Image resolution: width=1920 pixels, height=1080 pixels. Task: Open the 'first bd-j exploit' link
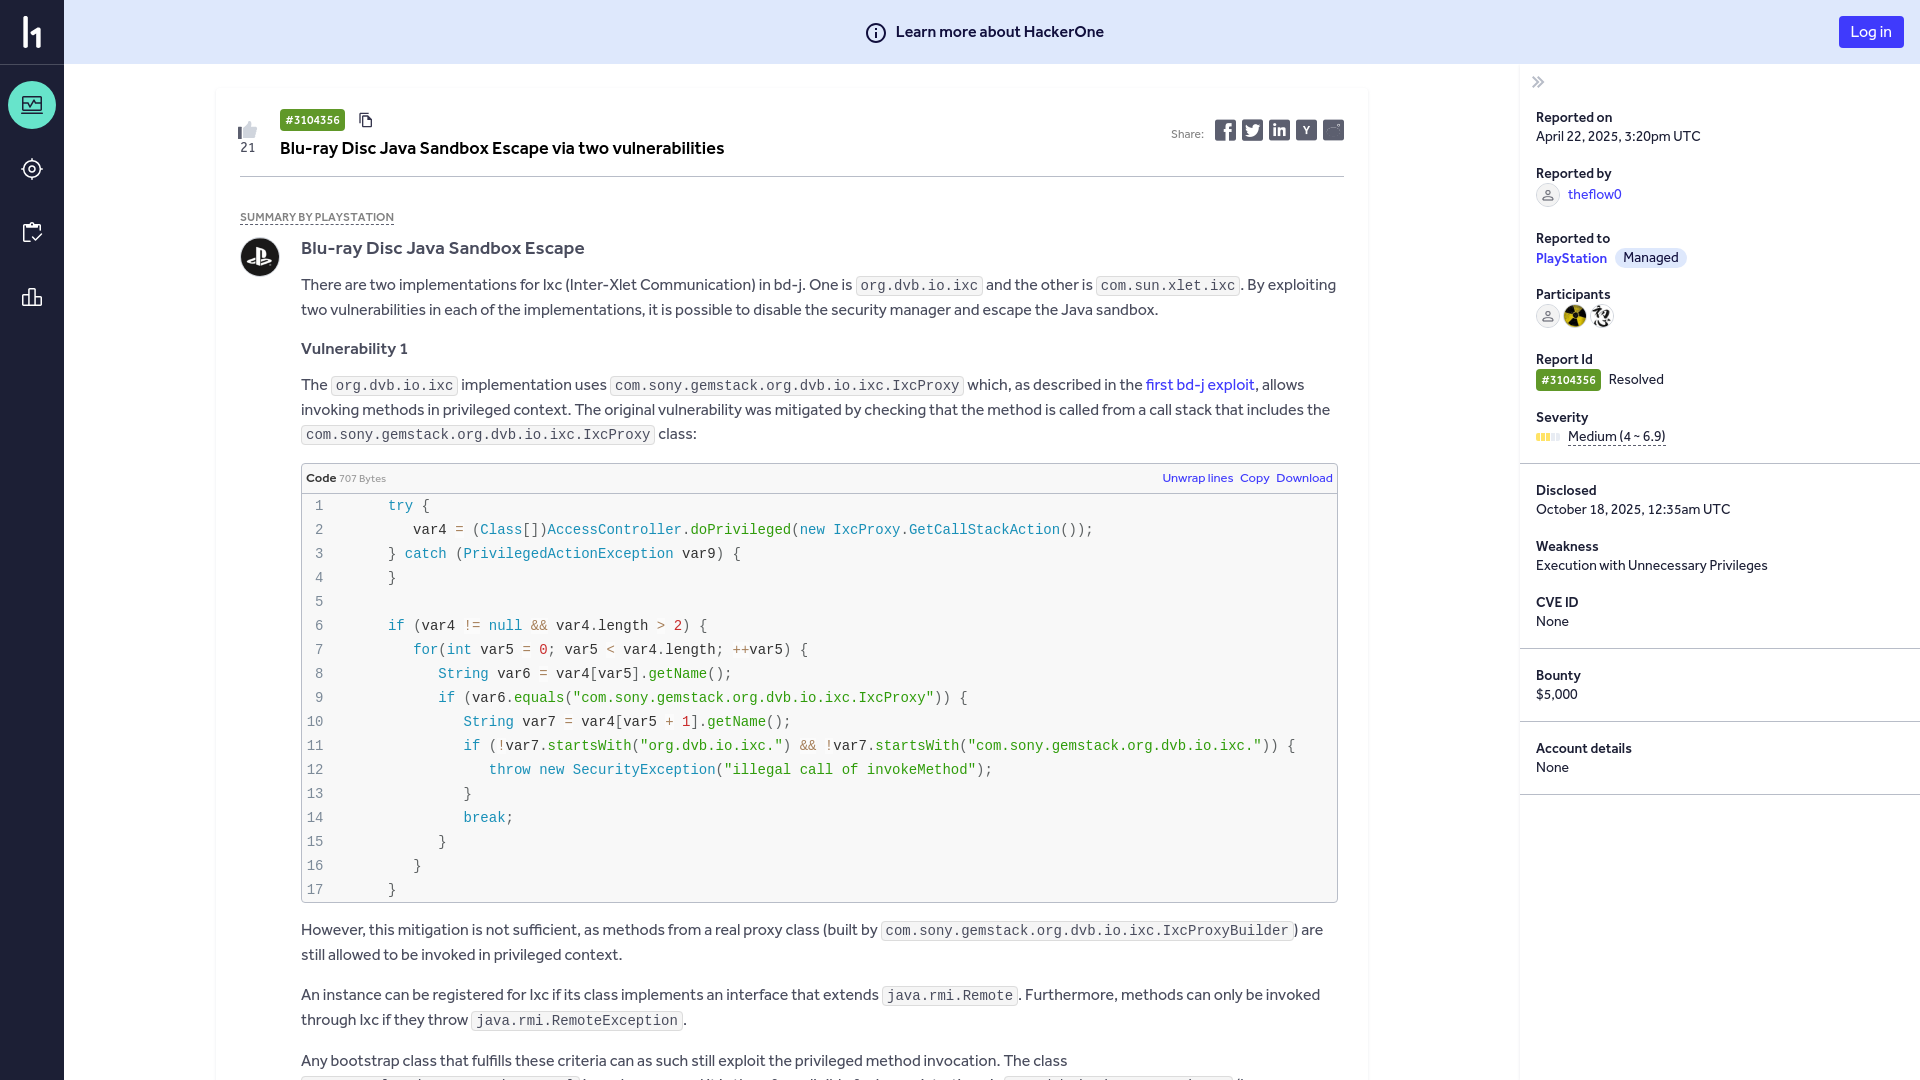[1200, 384]
